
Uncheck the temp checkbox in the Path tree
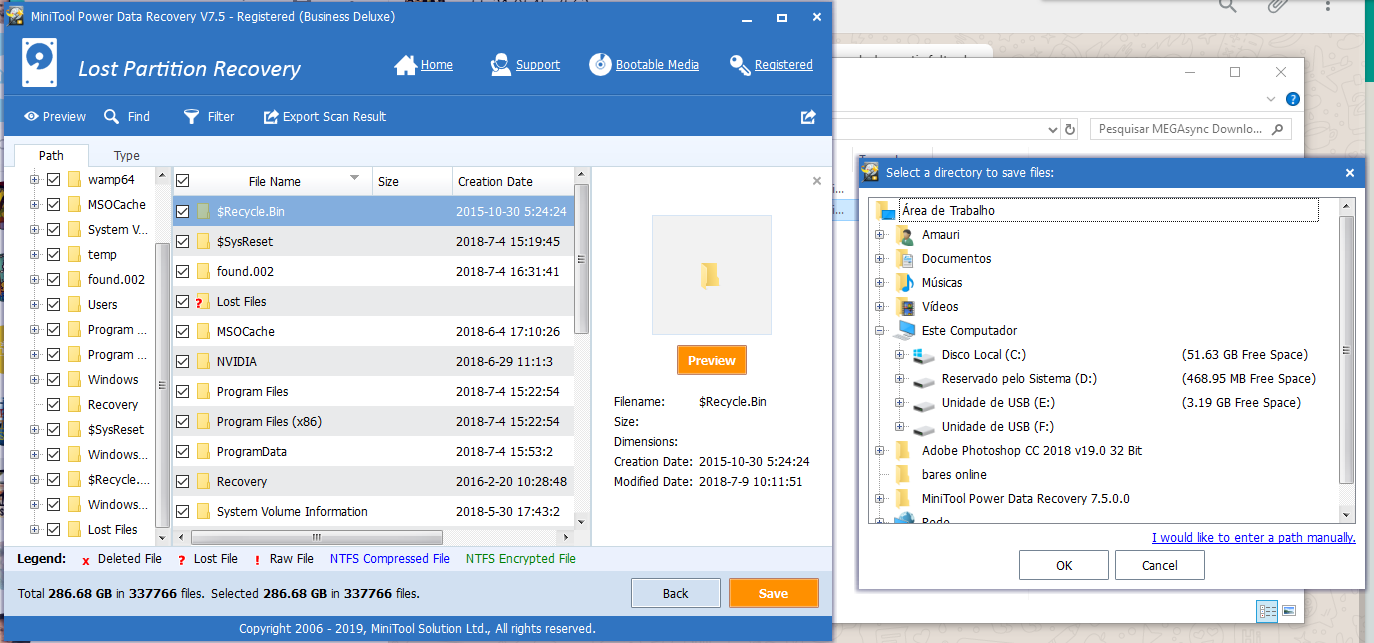coord(54,255)
